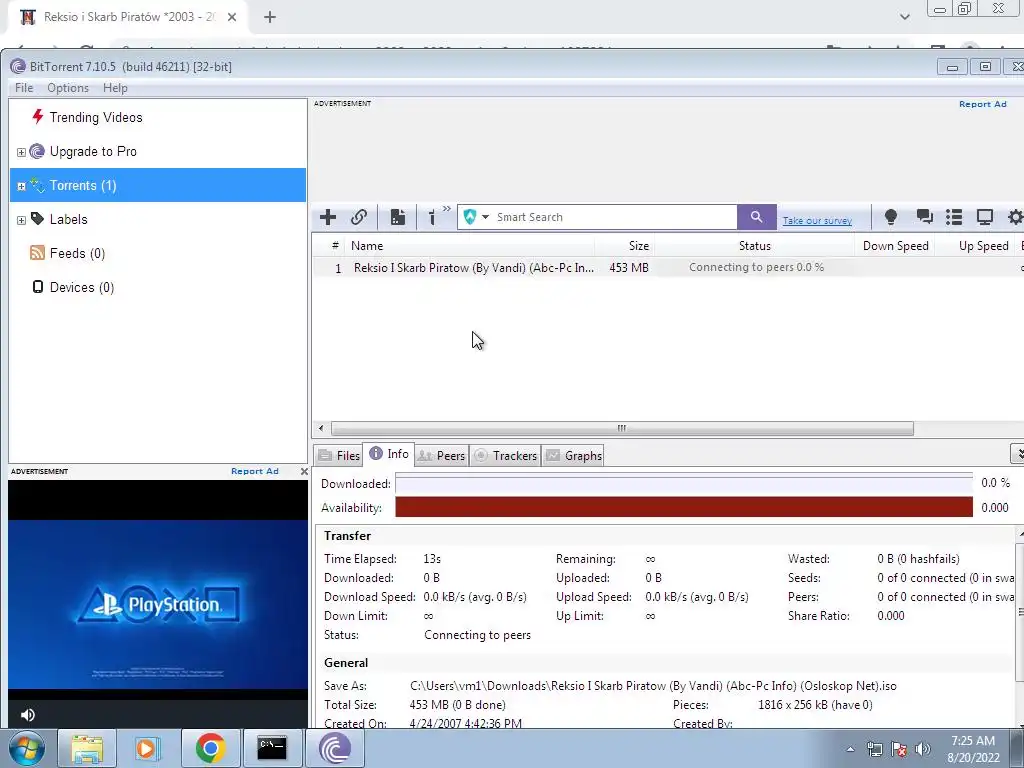This screenshot has width=1024, height=768.
Task: Click the Save As file path text
Action: (x=653, y=686)
